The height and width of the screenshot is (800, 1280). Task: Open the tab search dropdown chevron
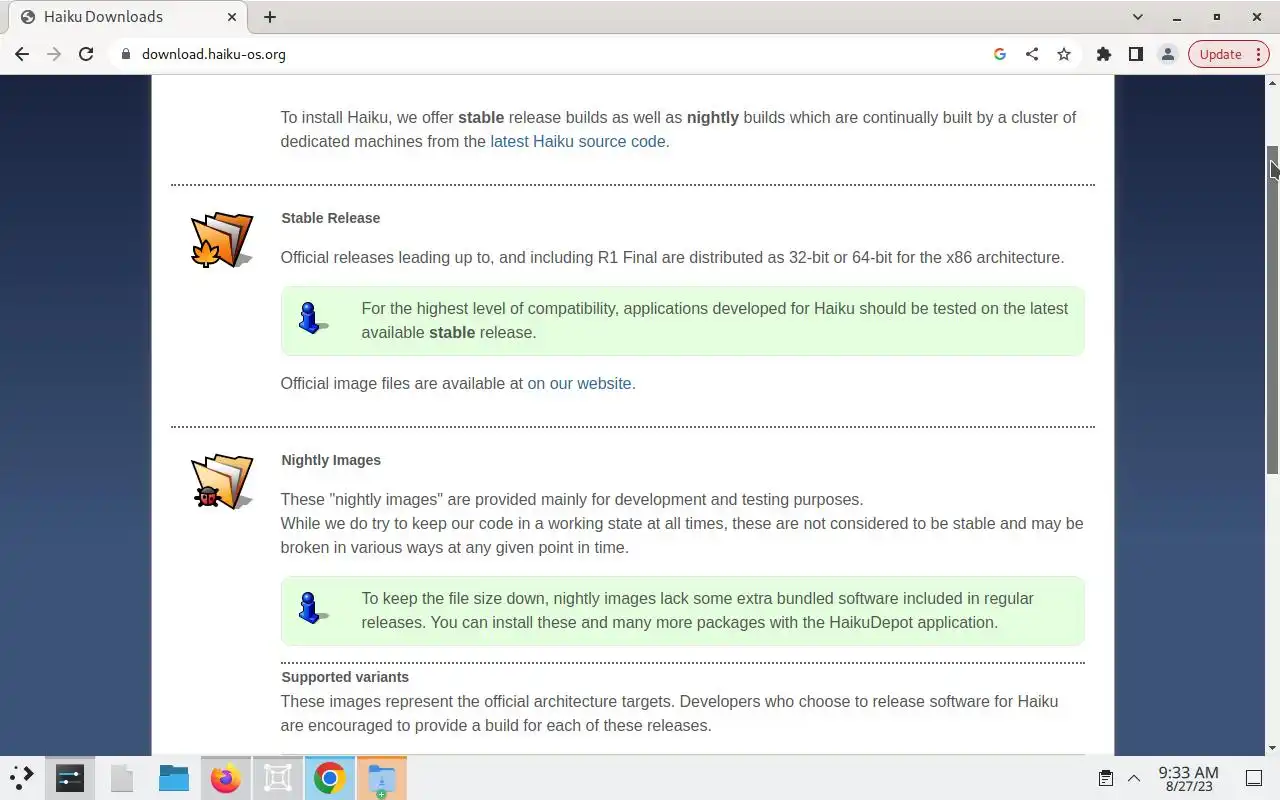pyautogui.click(x=1138, y=17)
